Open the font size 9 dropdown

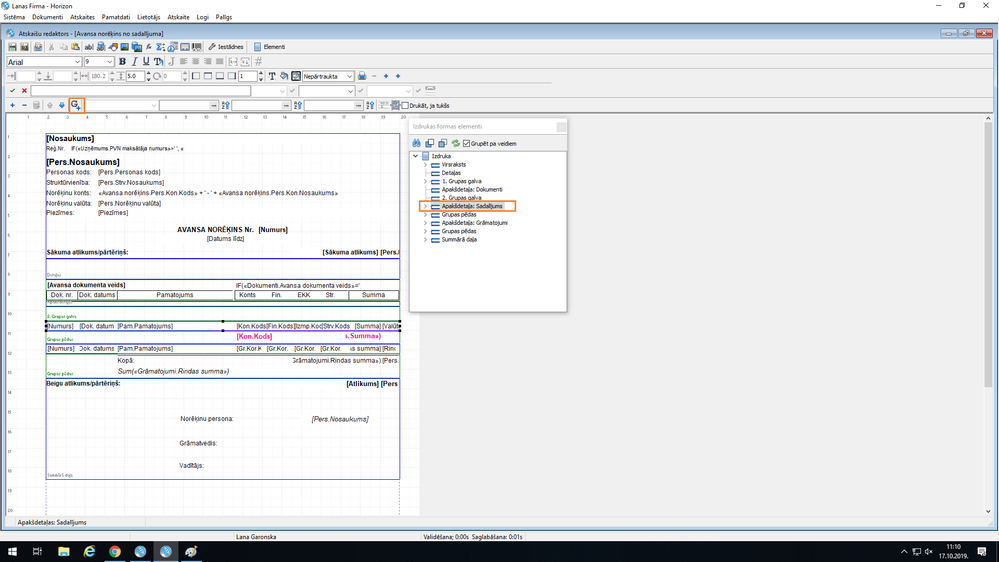[x=110, y=62]
